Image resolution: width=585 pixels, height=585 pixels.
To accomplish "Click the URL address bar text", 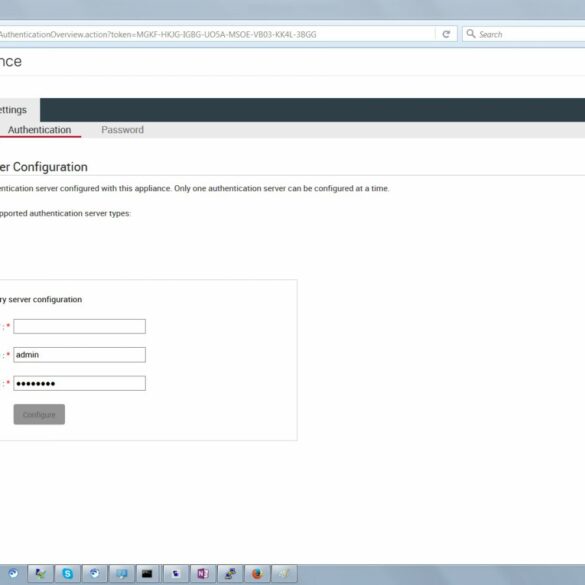I will tap(158, 35).
